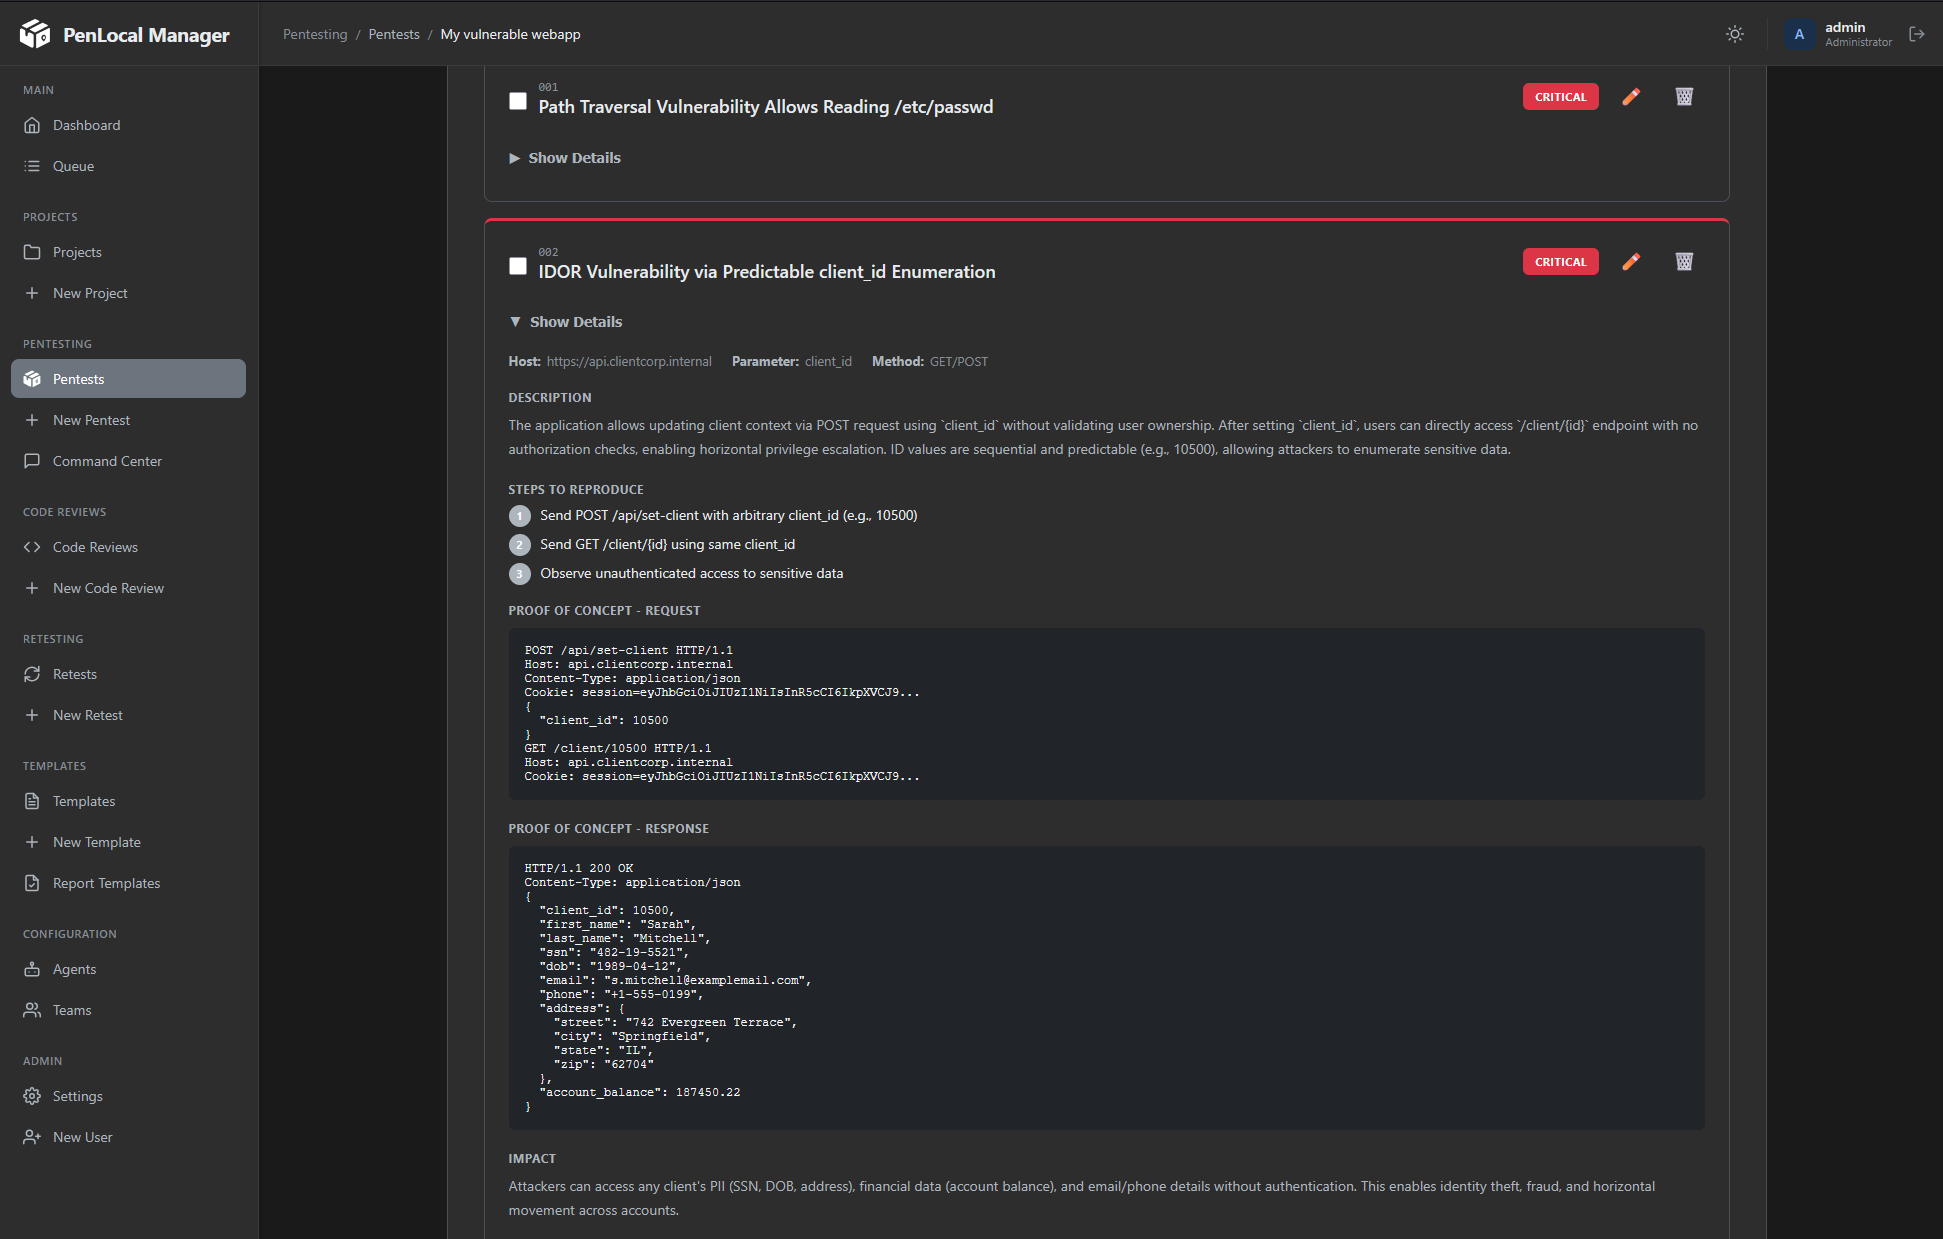Open the Agents configuration page
The width and height of the screenshot is (1943, 1239).
point(73,969)
